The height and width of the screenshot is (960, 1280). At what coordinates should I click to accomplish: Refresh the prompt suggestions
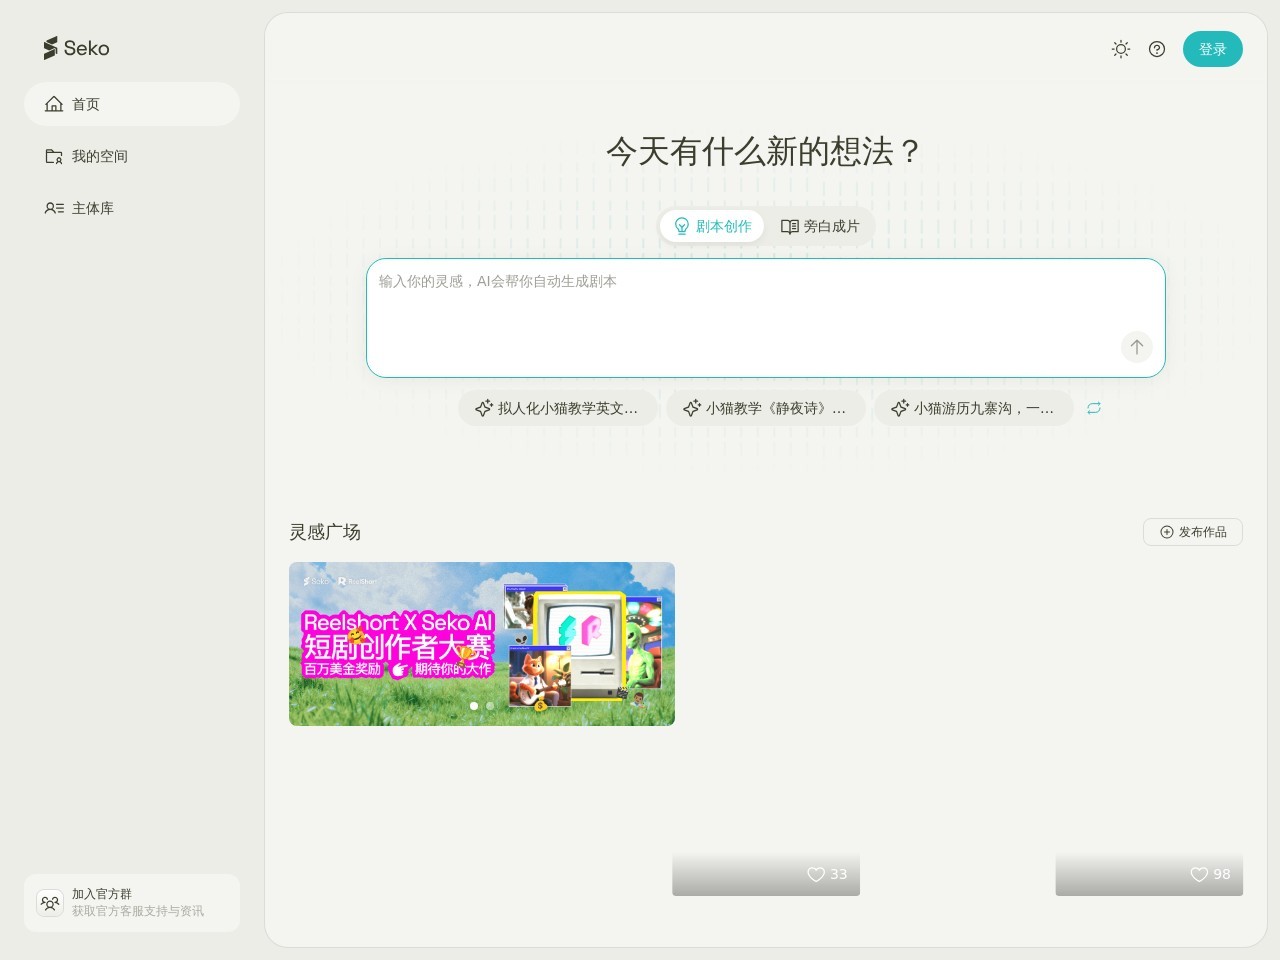(x=1094, y=408)
